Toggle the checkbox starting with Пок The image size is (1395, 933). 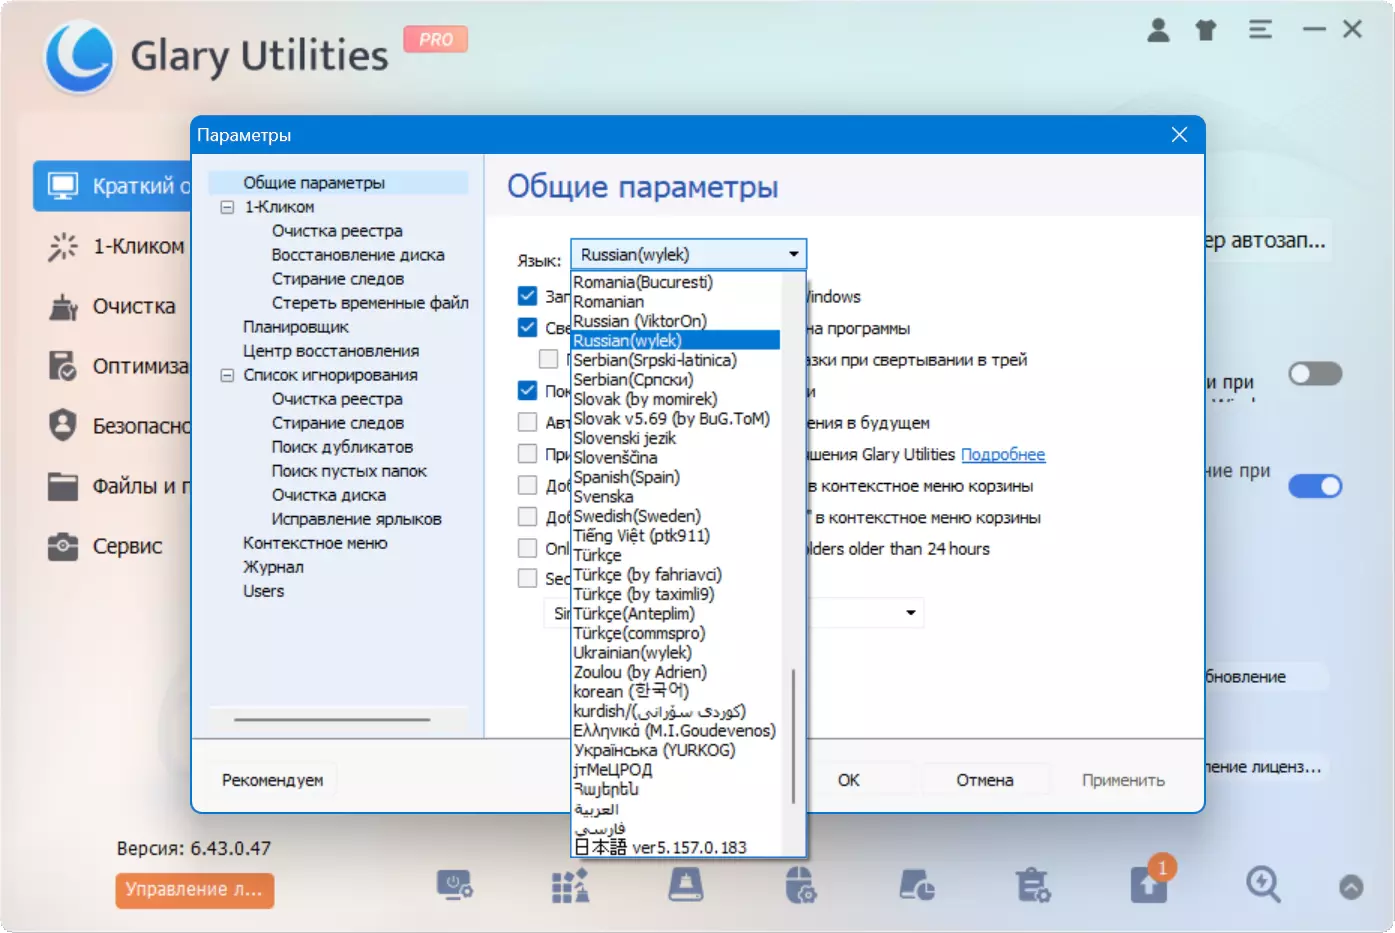tap(527, 390)
